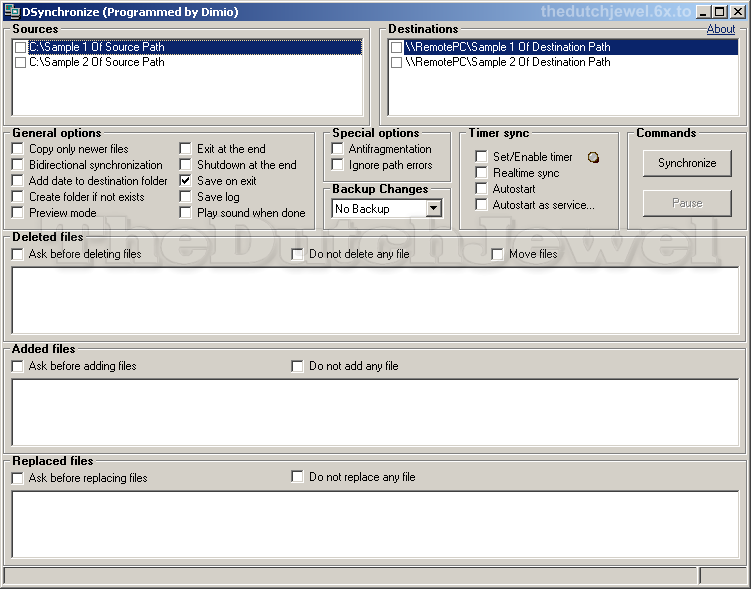
Task: Minimize the DSynchronize window
Action: pos(703,11)
